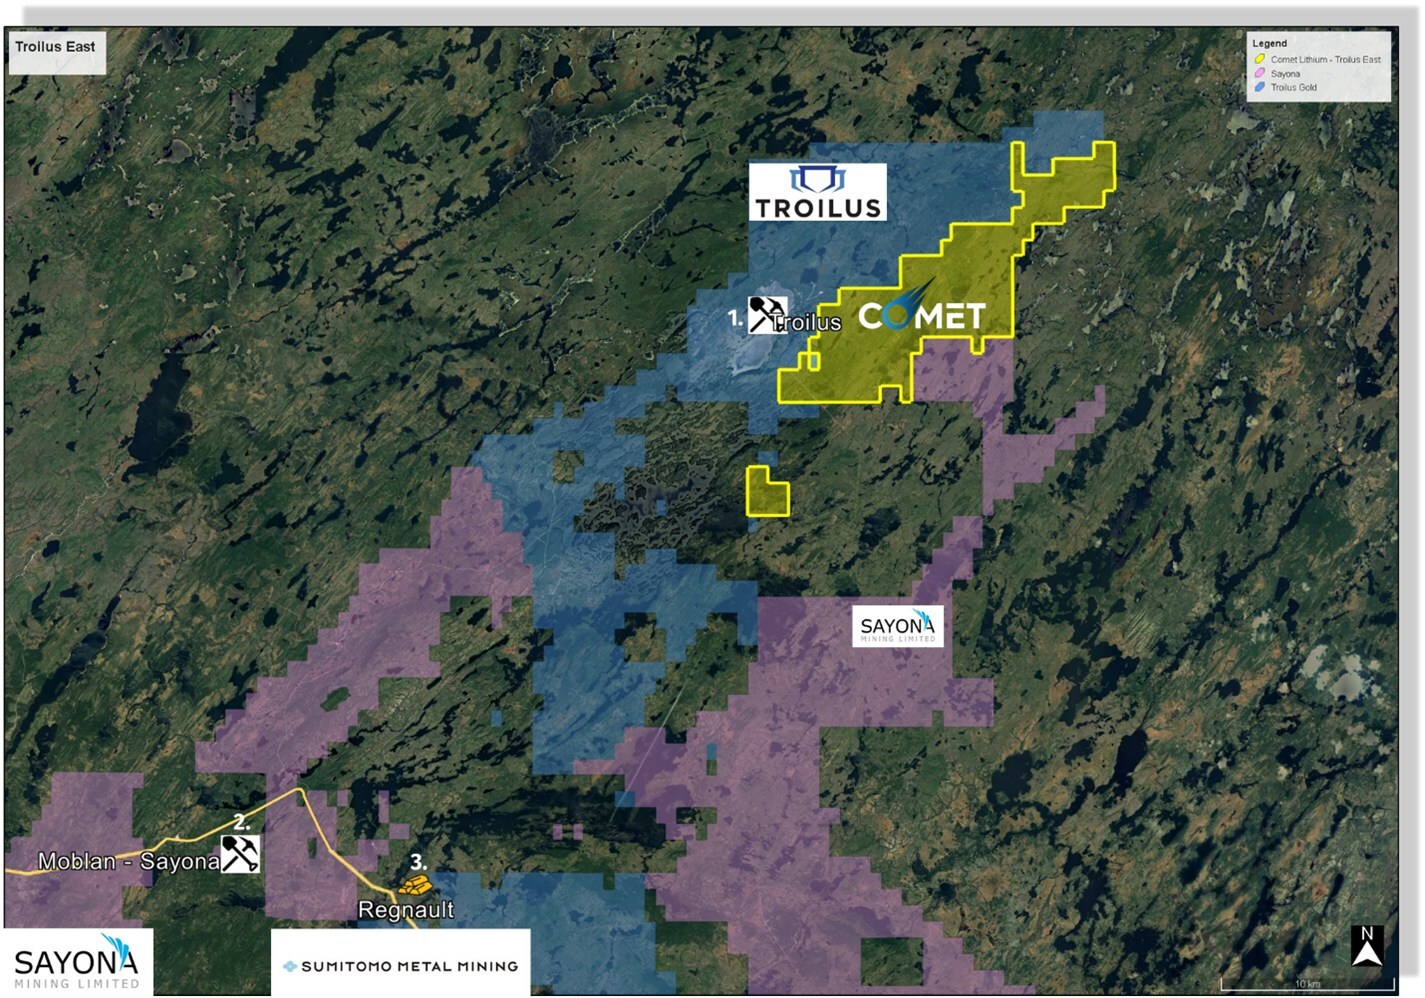The width and height of the screenshot is (1425, 998).
Task: Click the 'Troilus' mine site label
Action: click(808, 322)
